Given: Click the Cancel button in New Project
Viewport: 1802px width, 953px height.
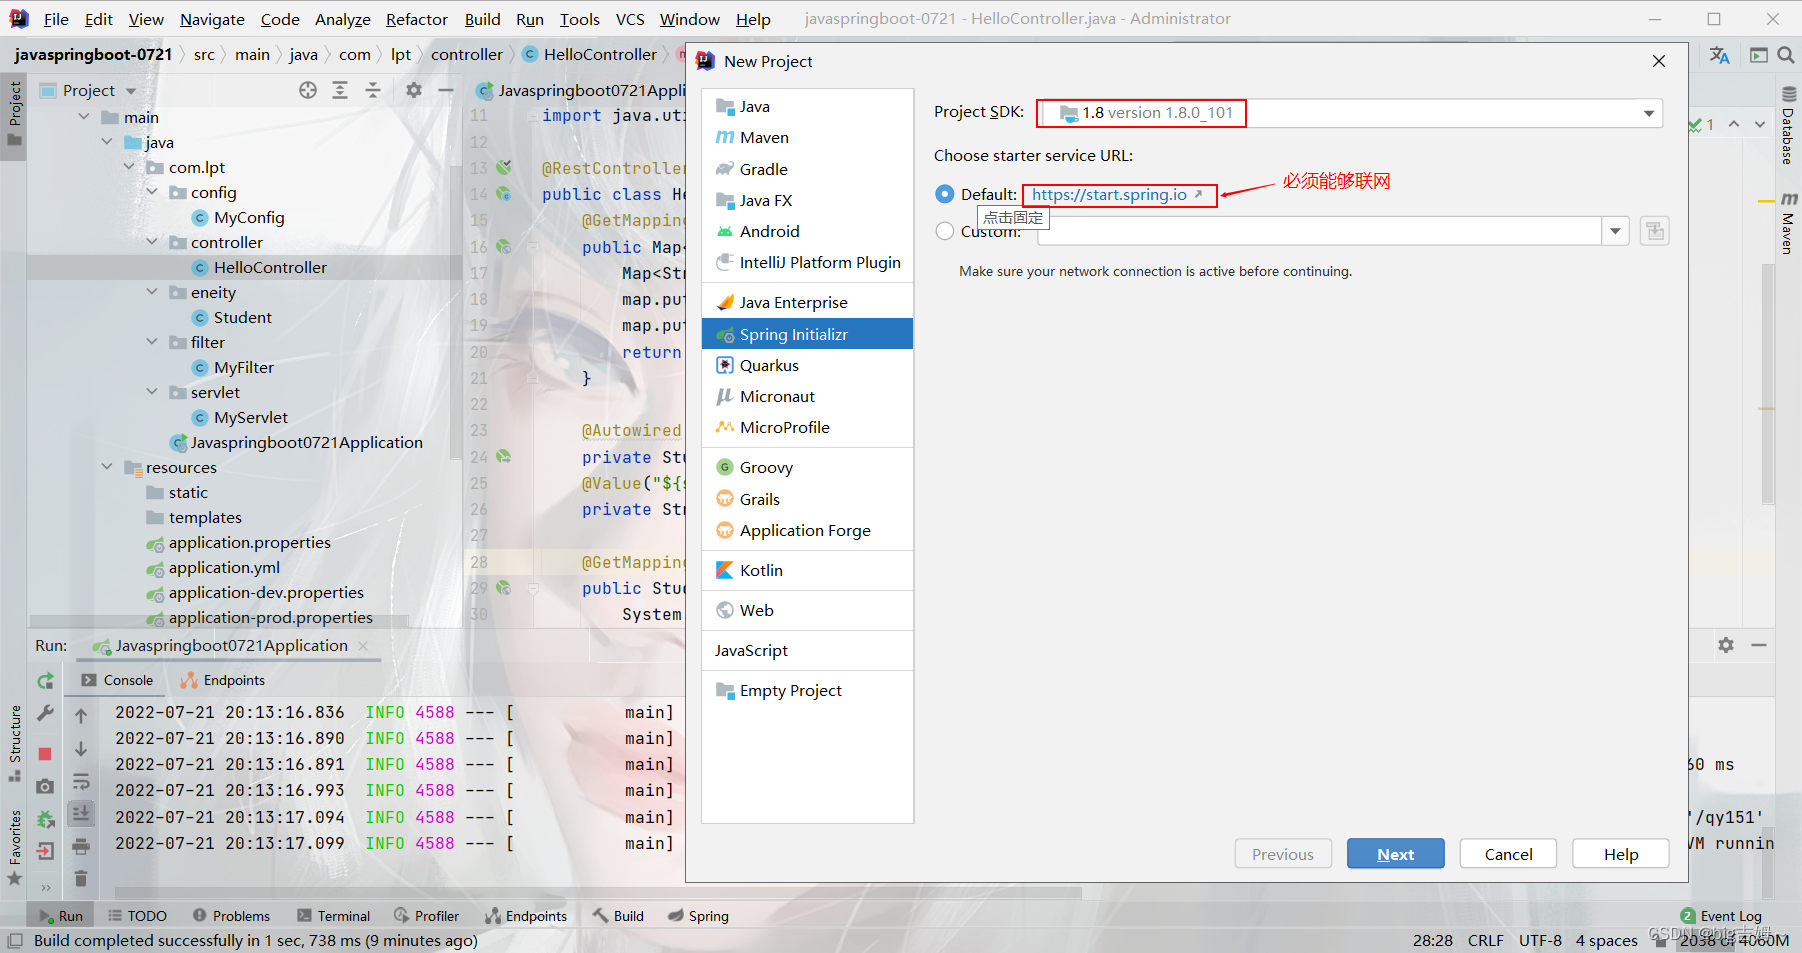Looking at the screenshot, I should click(x=1508, y=854).
